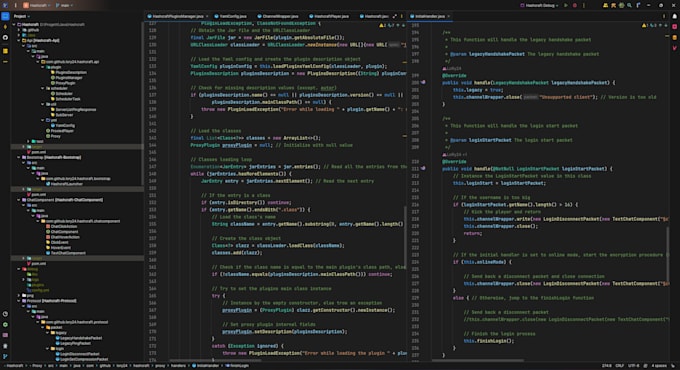The width and height of the screenshot is (680, 370).
Task: Collapse the Protocol module node
Action: [19, 301]
